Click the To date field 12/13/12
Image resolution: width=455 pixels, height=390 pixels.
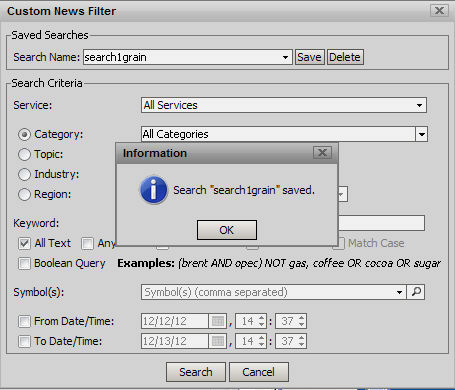(175, 341)
